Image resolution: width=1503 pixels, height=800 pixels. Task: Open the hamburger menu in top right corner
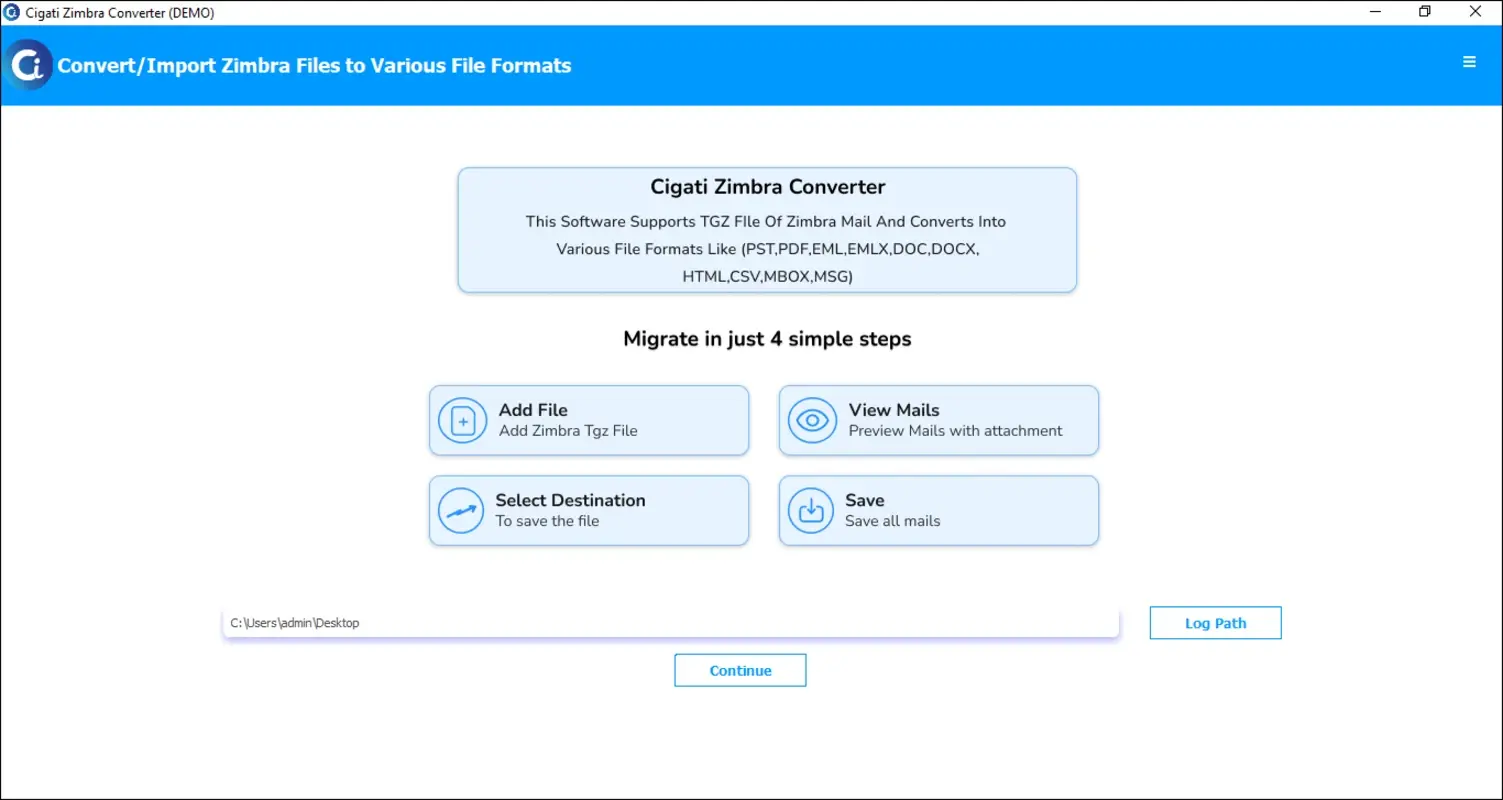[x=1469, y=61]
